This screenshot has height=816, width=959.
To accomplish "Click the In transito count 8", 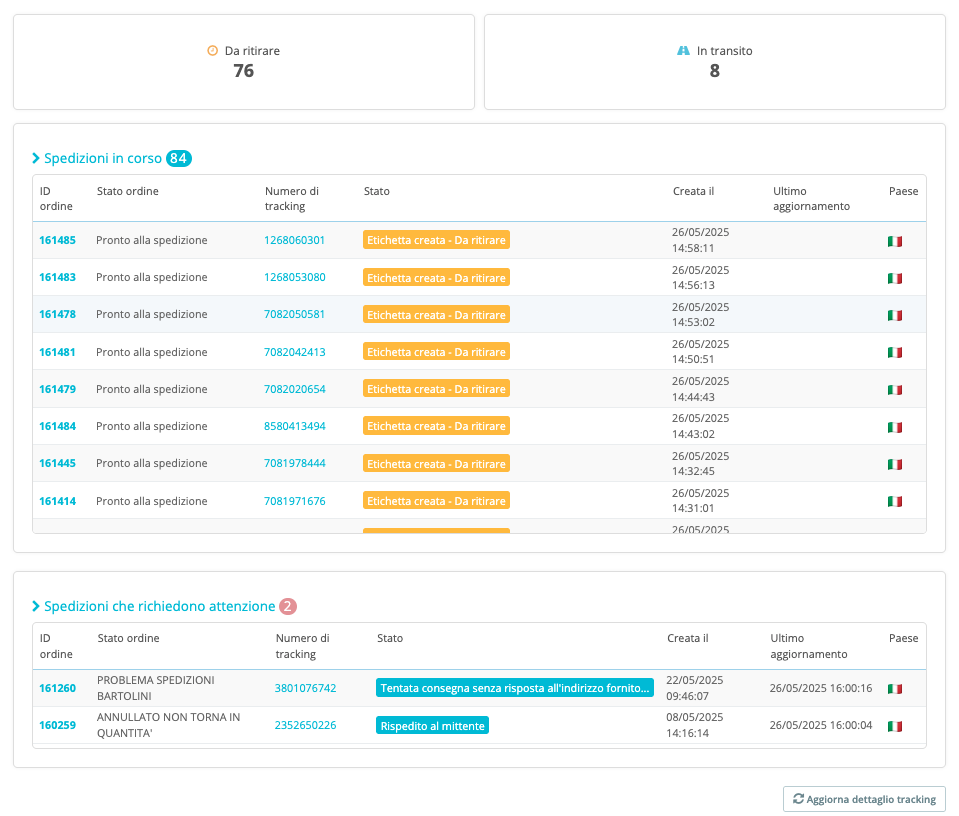I will coord(714,71).
